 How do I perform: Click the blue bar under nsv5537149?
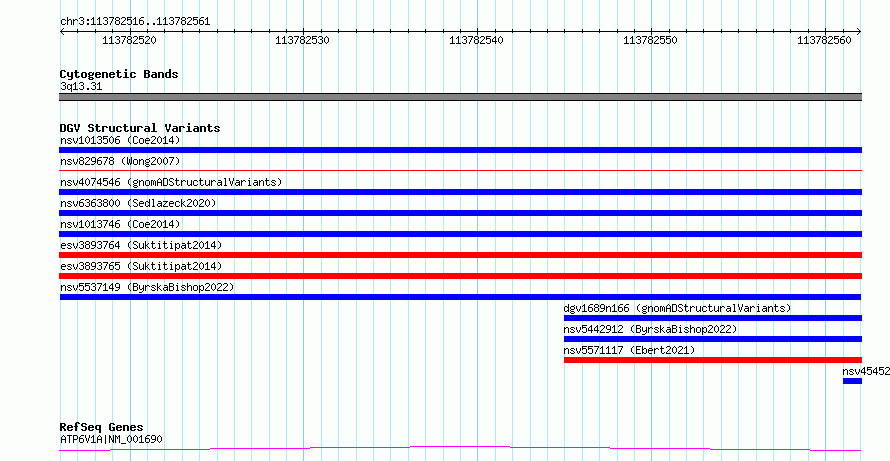(x=460, y=297)
